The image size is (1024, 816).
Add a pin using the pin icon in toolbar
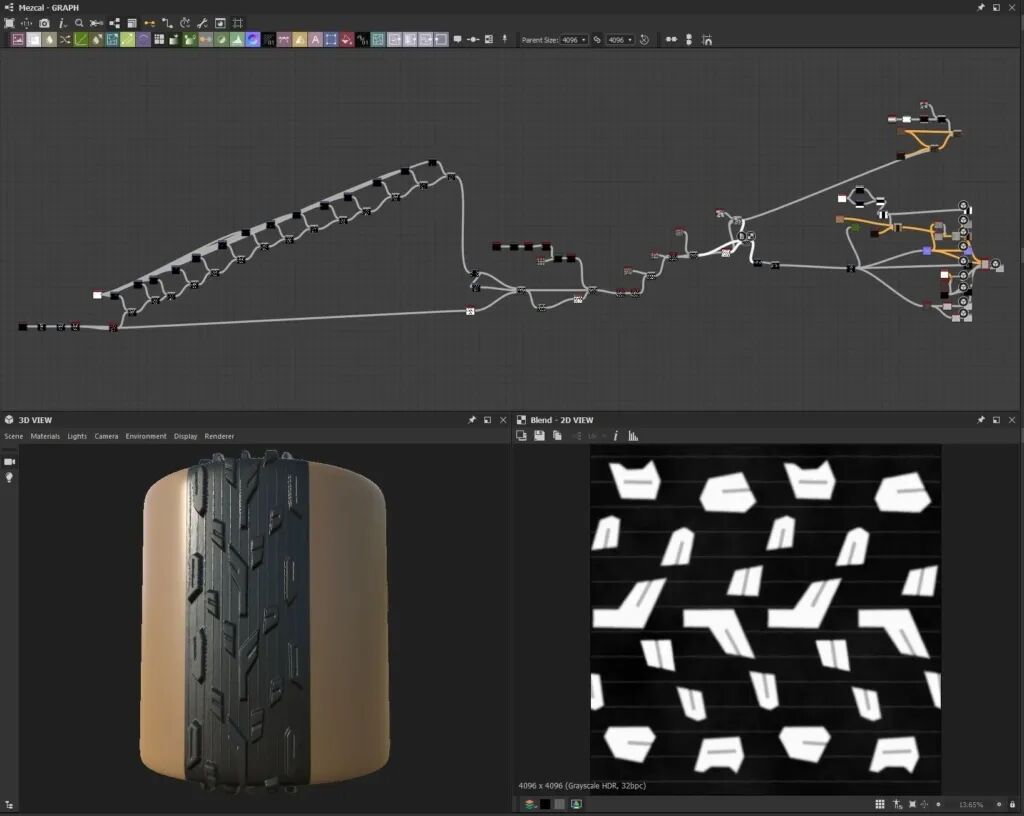pyautogui.click(x=505, y=39)
